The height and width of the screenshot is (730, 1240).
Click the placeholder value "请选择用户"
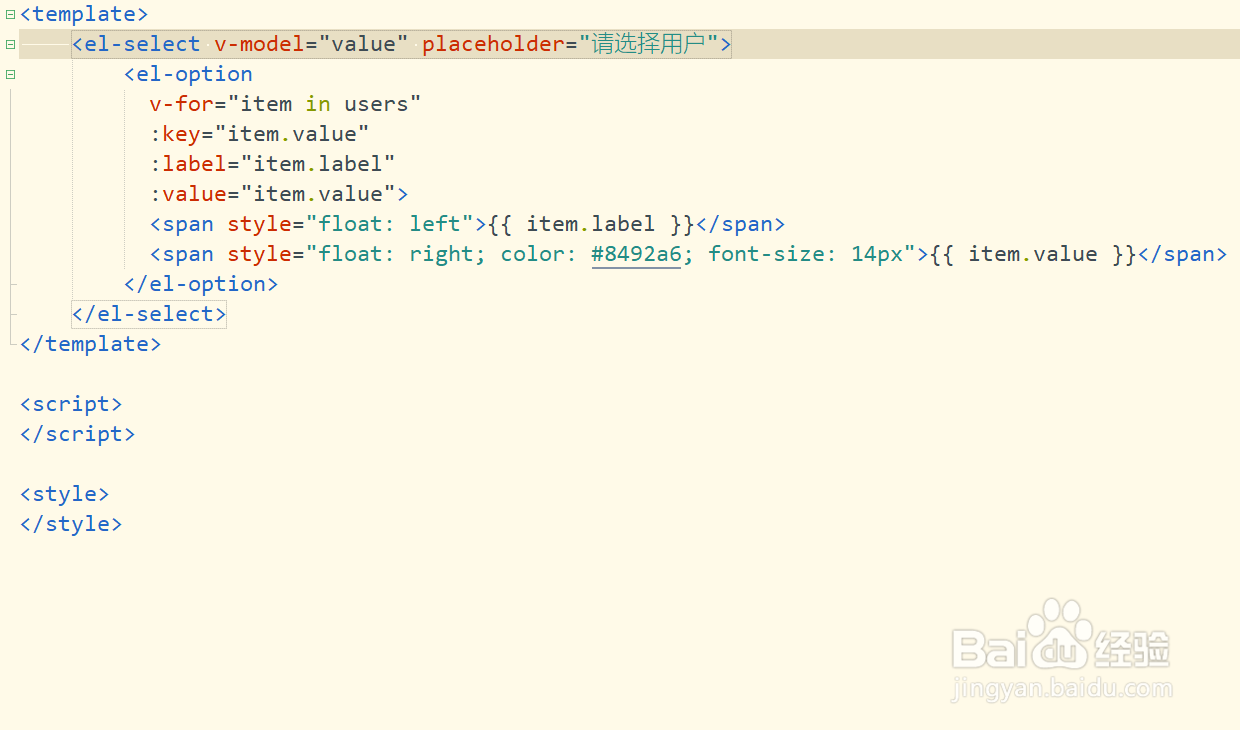(649, 44)
